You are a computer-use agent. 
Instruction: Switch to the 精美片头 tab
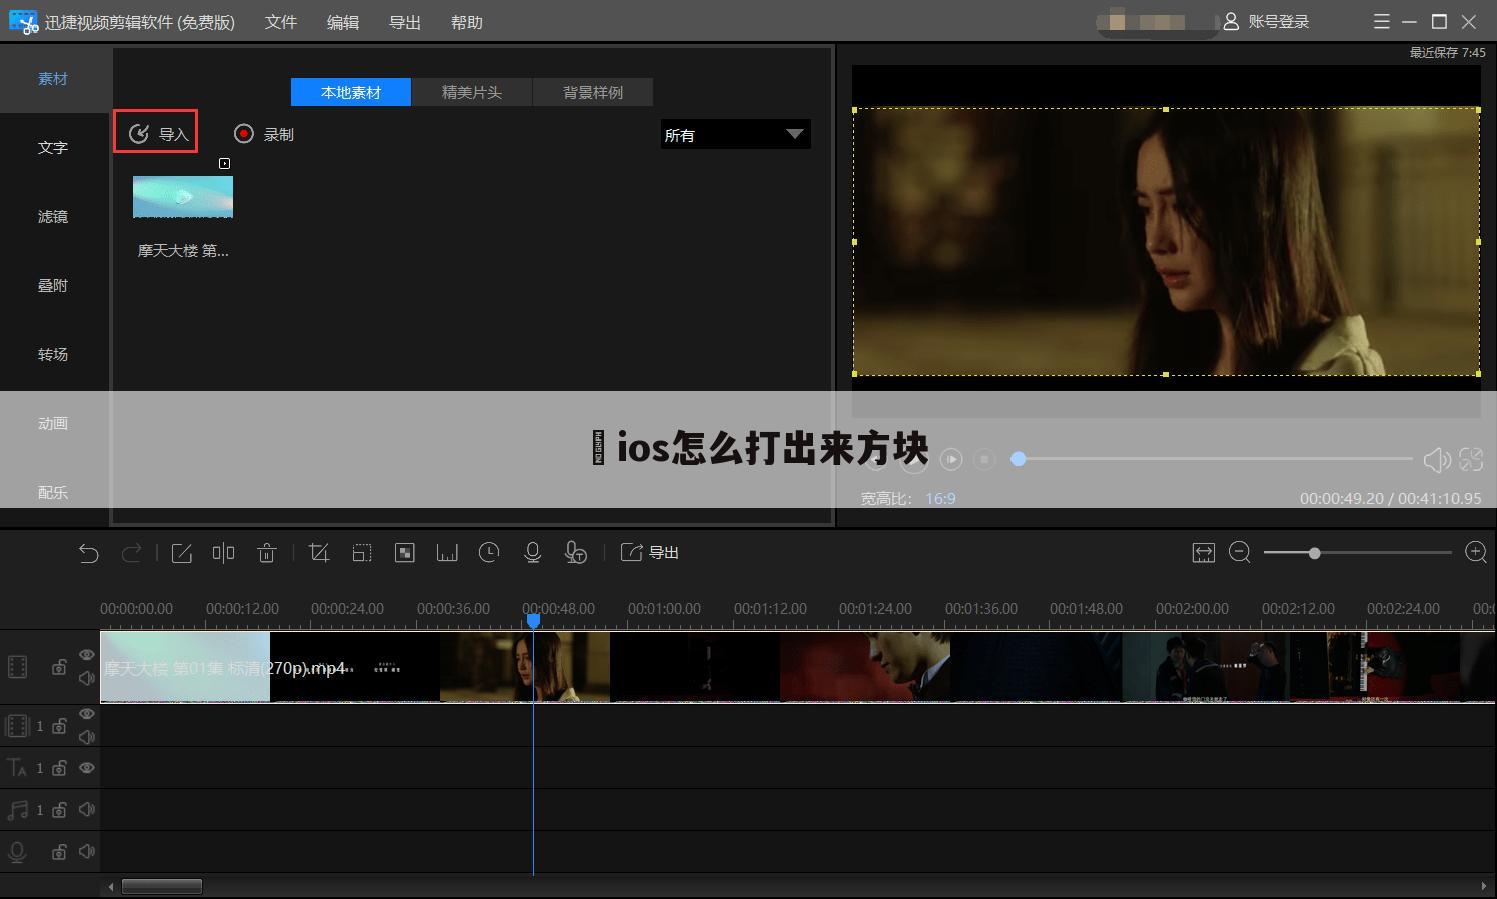click(x=472, y=92)
